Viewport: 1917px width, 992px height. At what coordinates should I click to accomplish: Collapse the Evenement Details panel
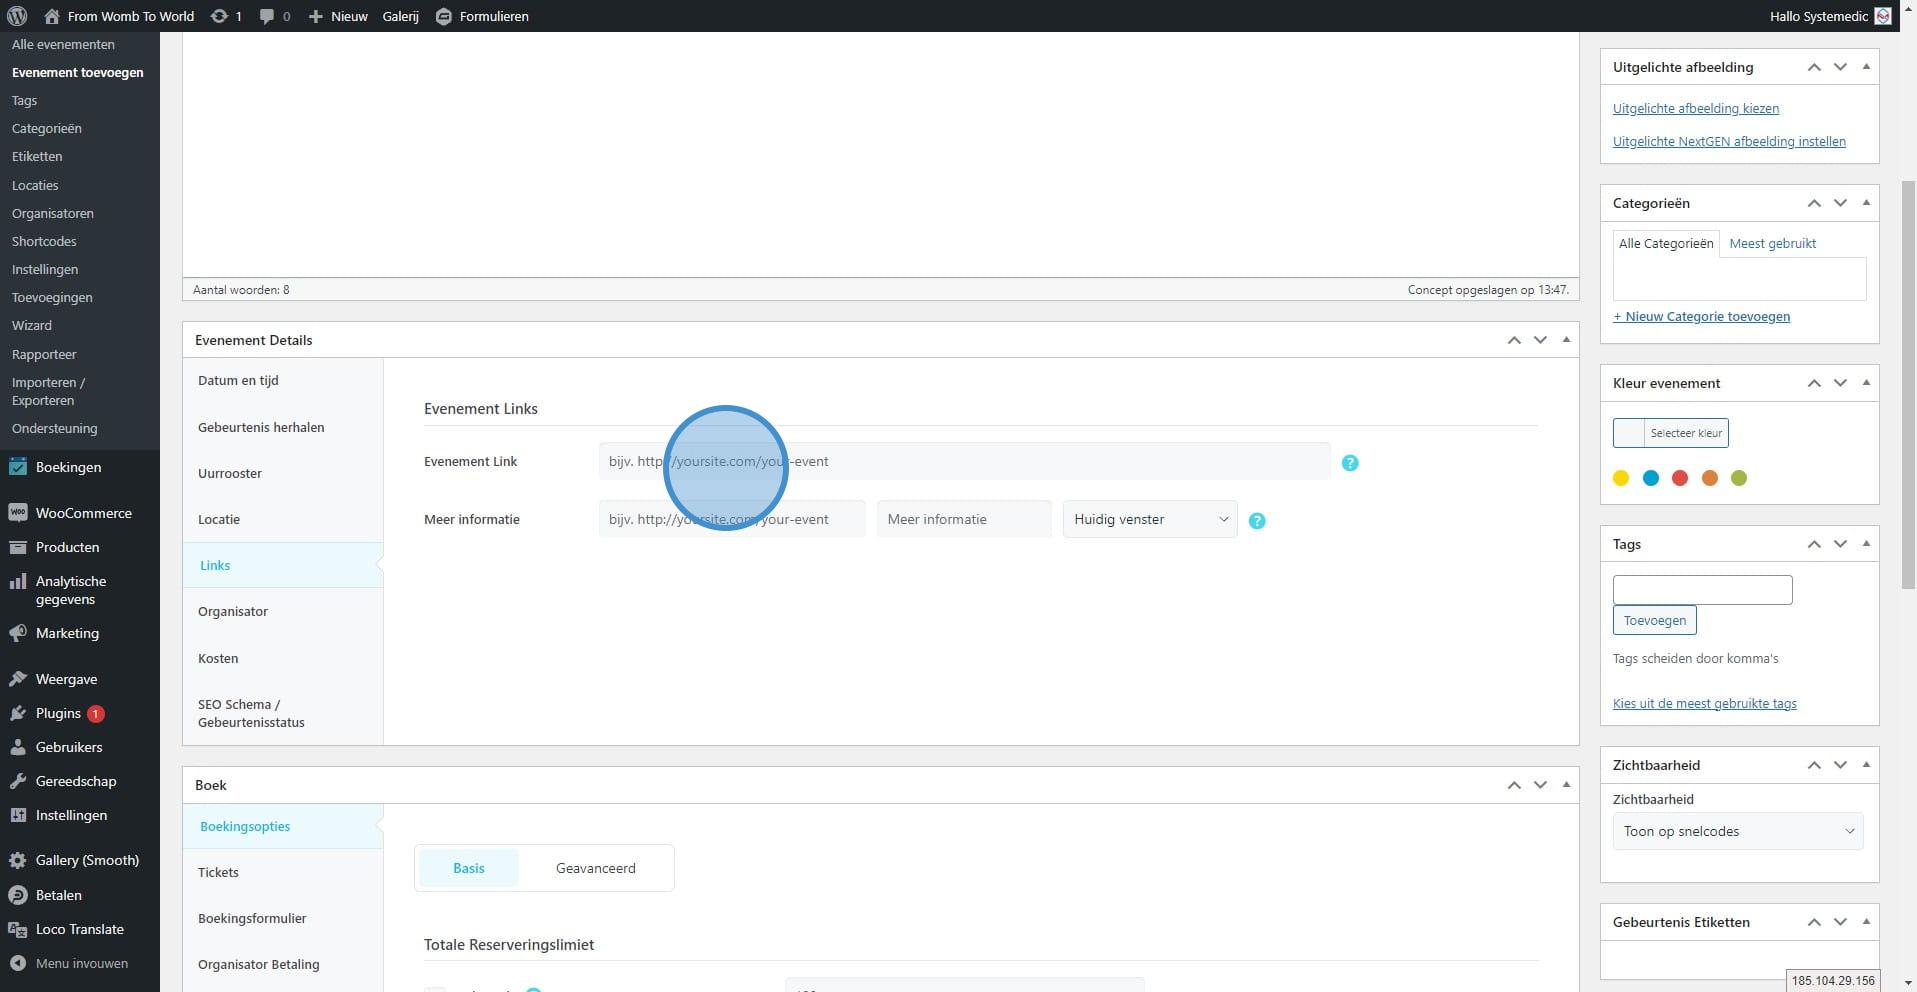tap(1566, 340)
